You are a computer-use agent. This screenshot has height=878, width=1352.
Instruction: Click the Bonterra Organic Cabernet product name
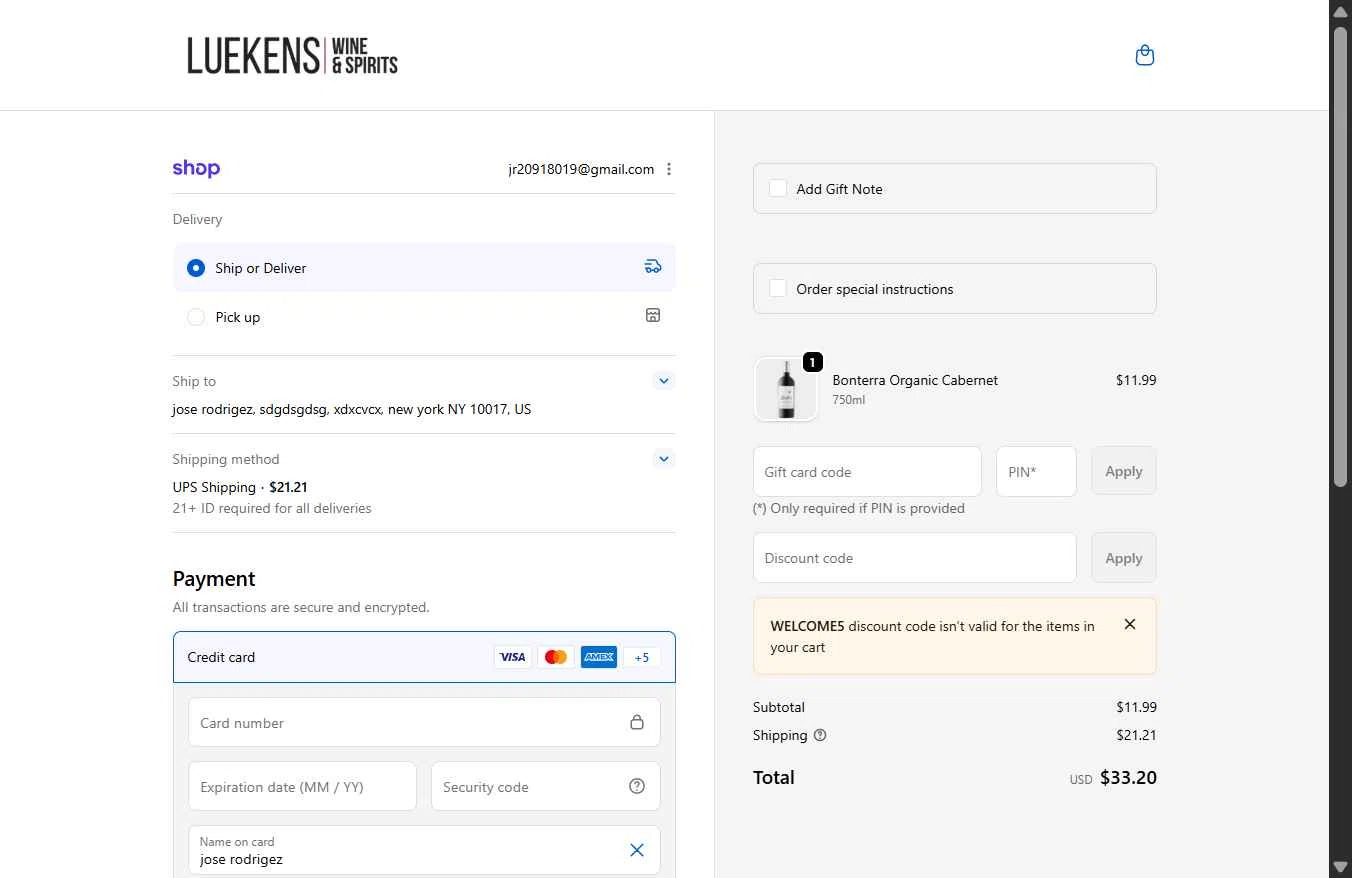[x=915, y=380]
